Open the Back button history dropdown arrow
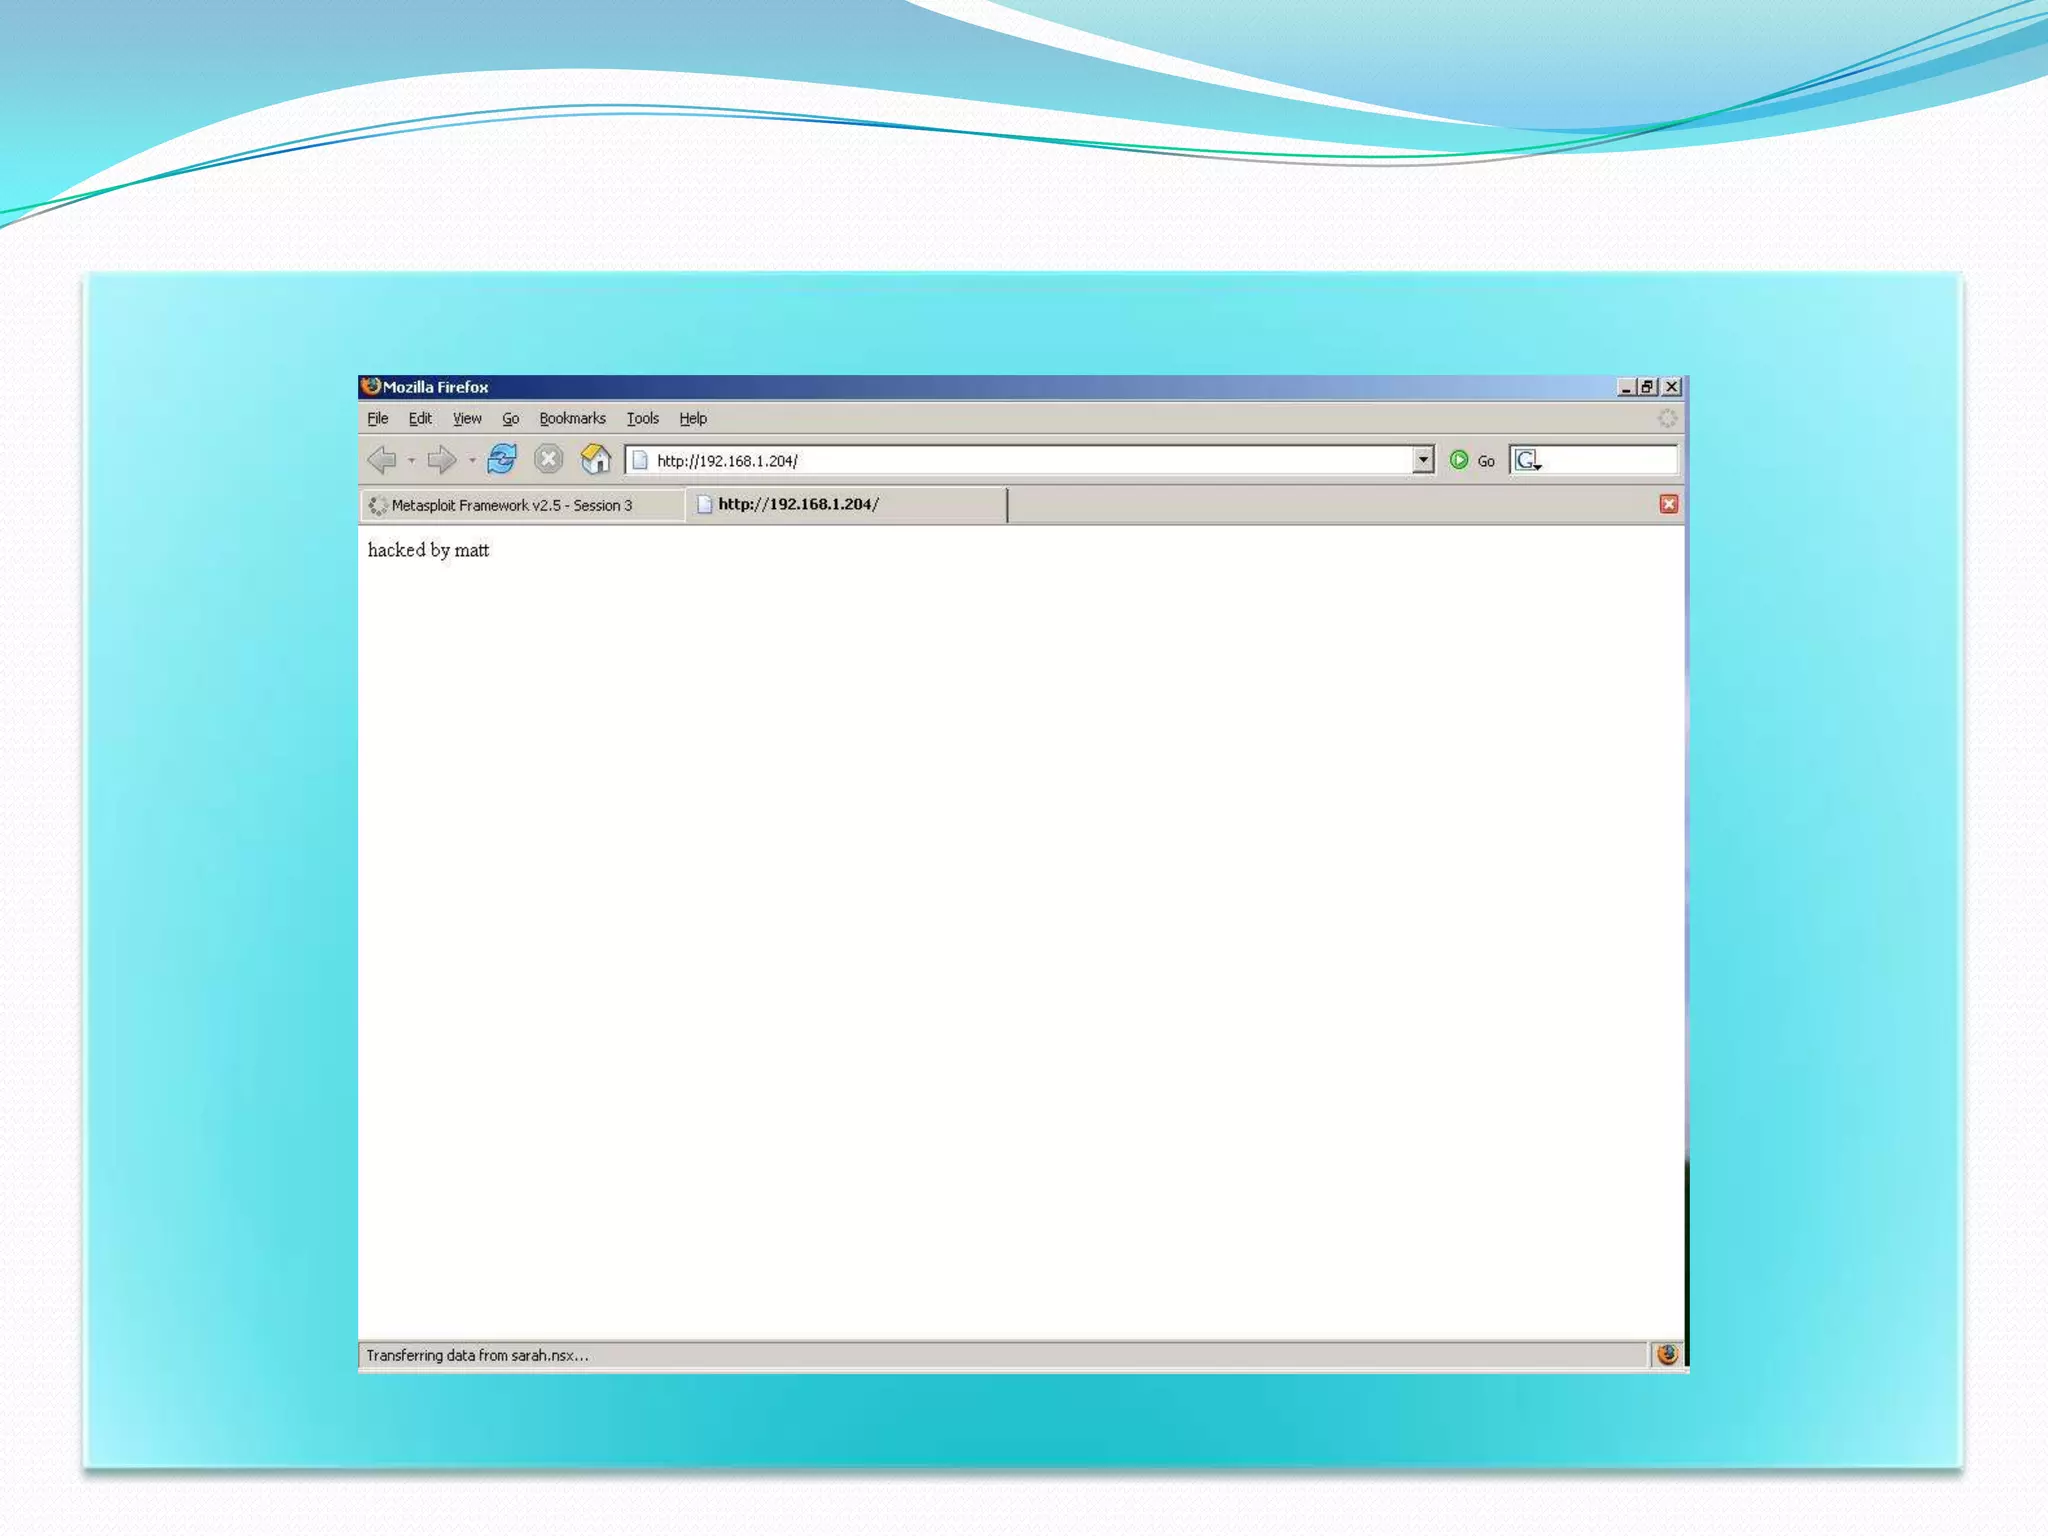Screen dimensions: 2048x1536 (411, 461)
